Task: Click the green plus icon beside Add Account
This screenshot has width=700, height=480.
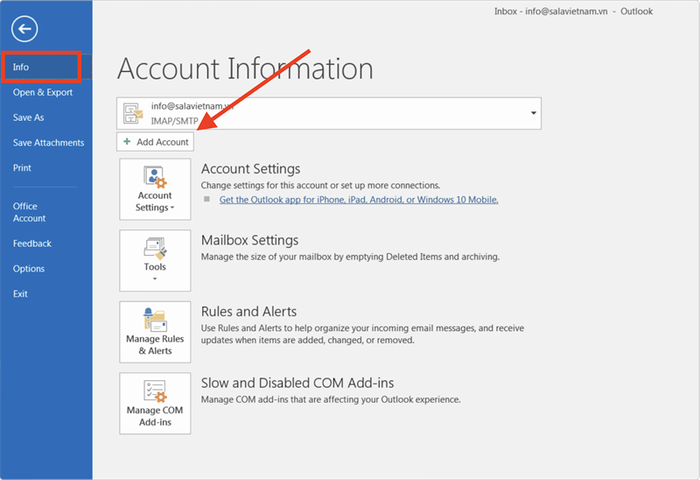Action: 127,142
